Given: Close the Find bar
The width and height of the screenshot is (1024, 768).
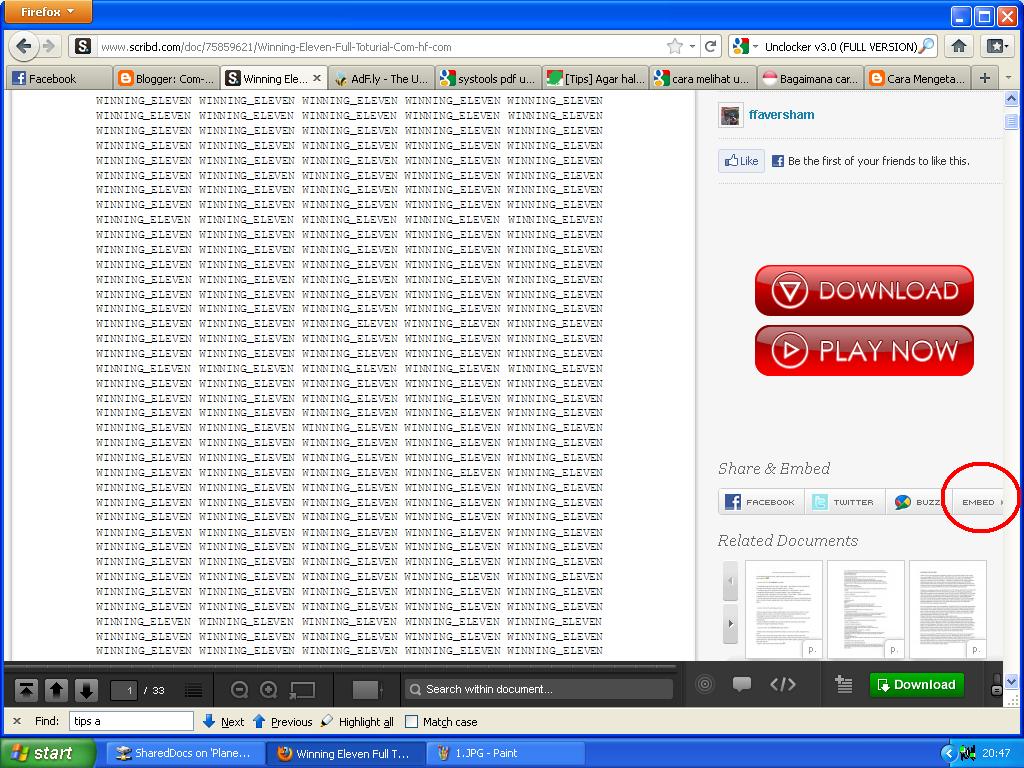Looking at the screenshot, I should pyautogui.click(x=17, y=722).
